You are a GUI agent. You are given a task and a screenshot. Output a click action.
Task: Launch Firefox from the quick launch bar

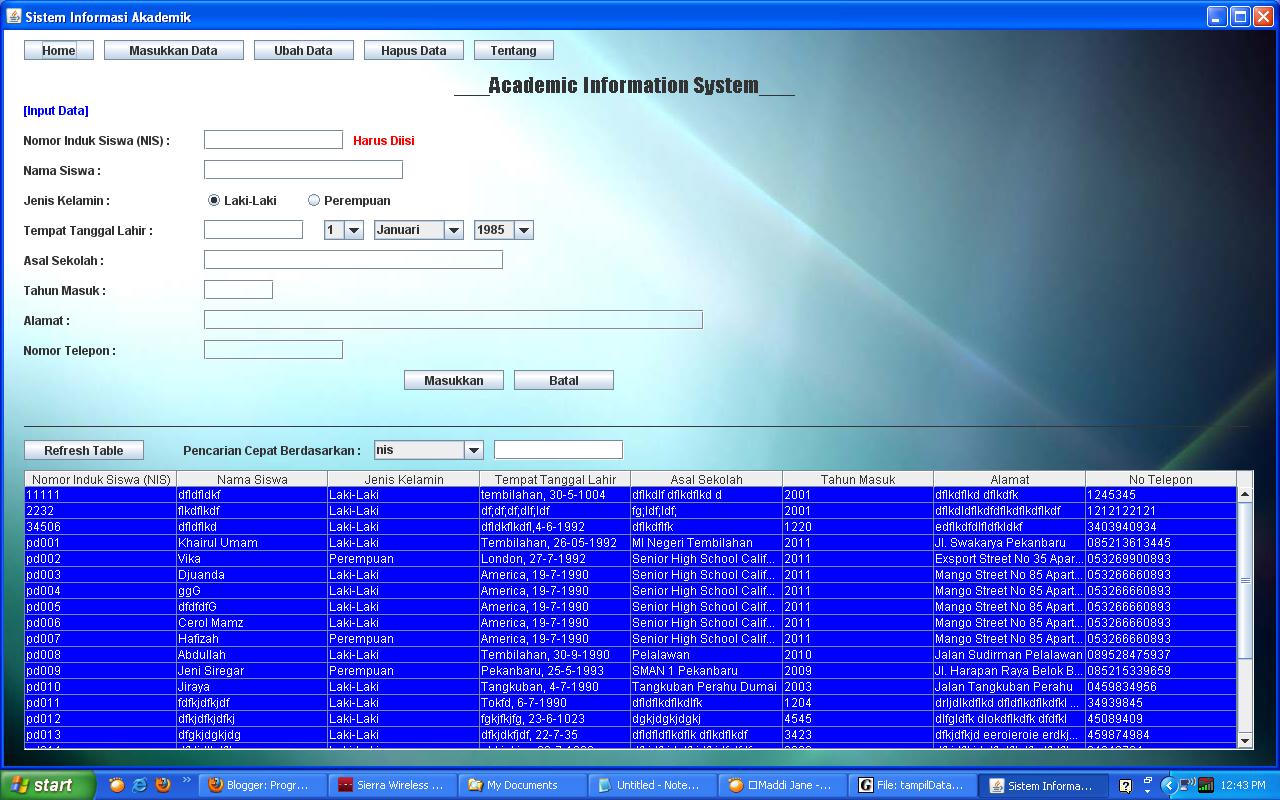161,786
